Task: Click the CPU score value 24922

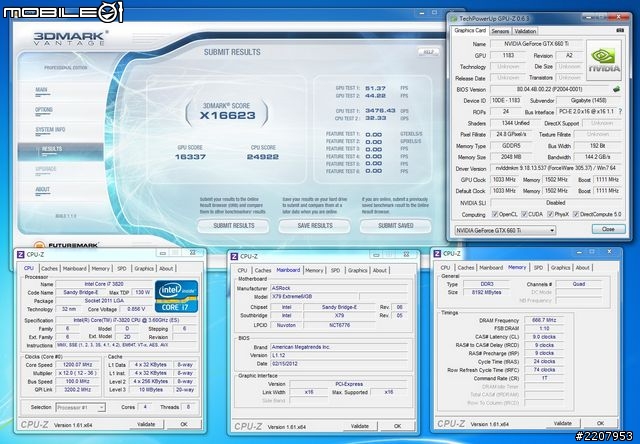Action: pos(263,157)
